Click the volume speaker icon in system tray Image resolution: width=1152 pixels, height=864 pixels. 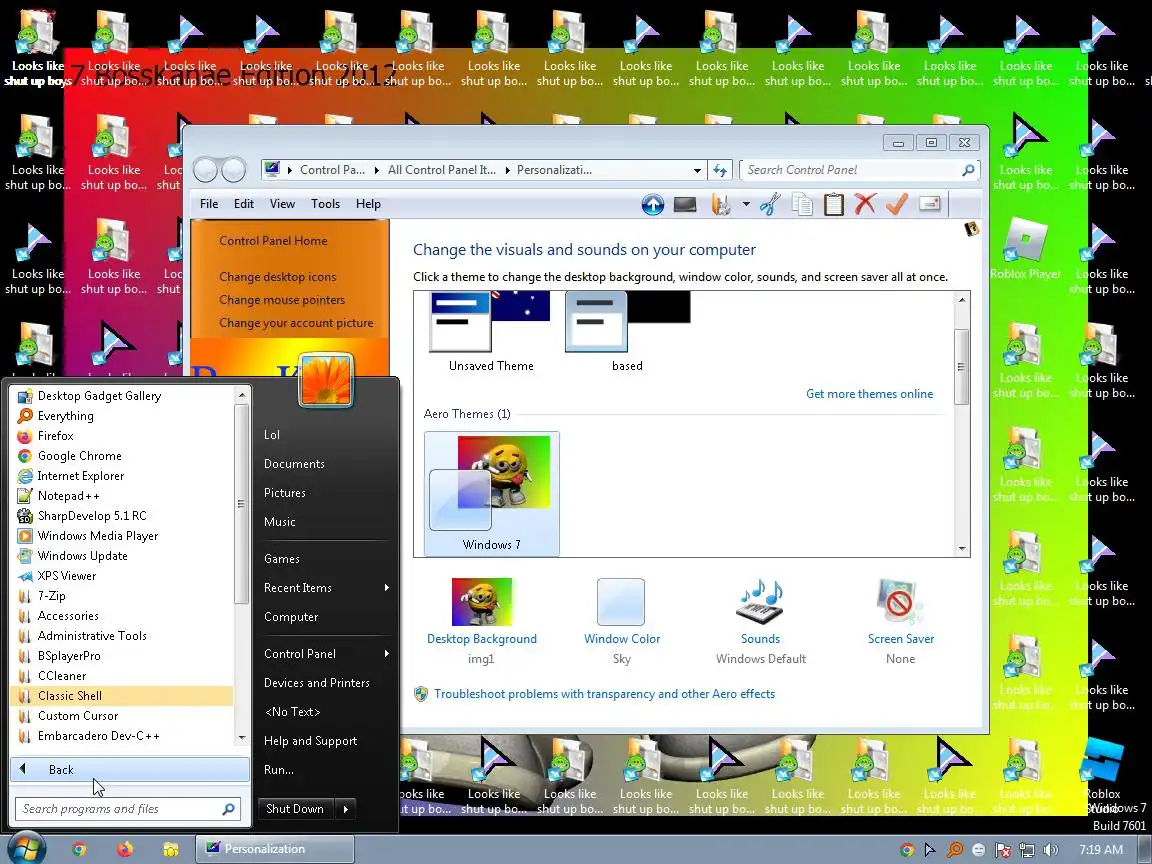click(x=1051, y=850)
